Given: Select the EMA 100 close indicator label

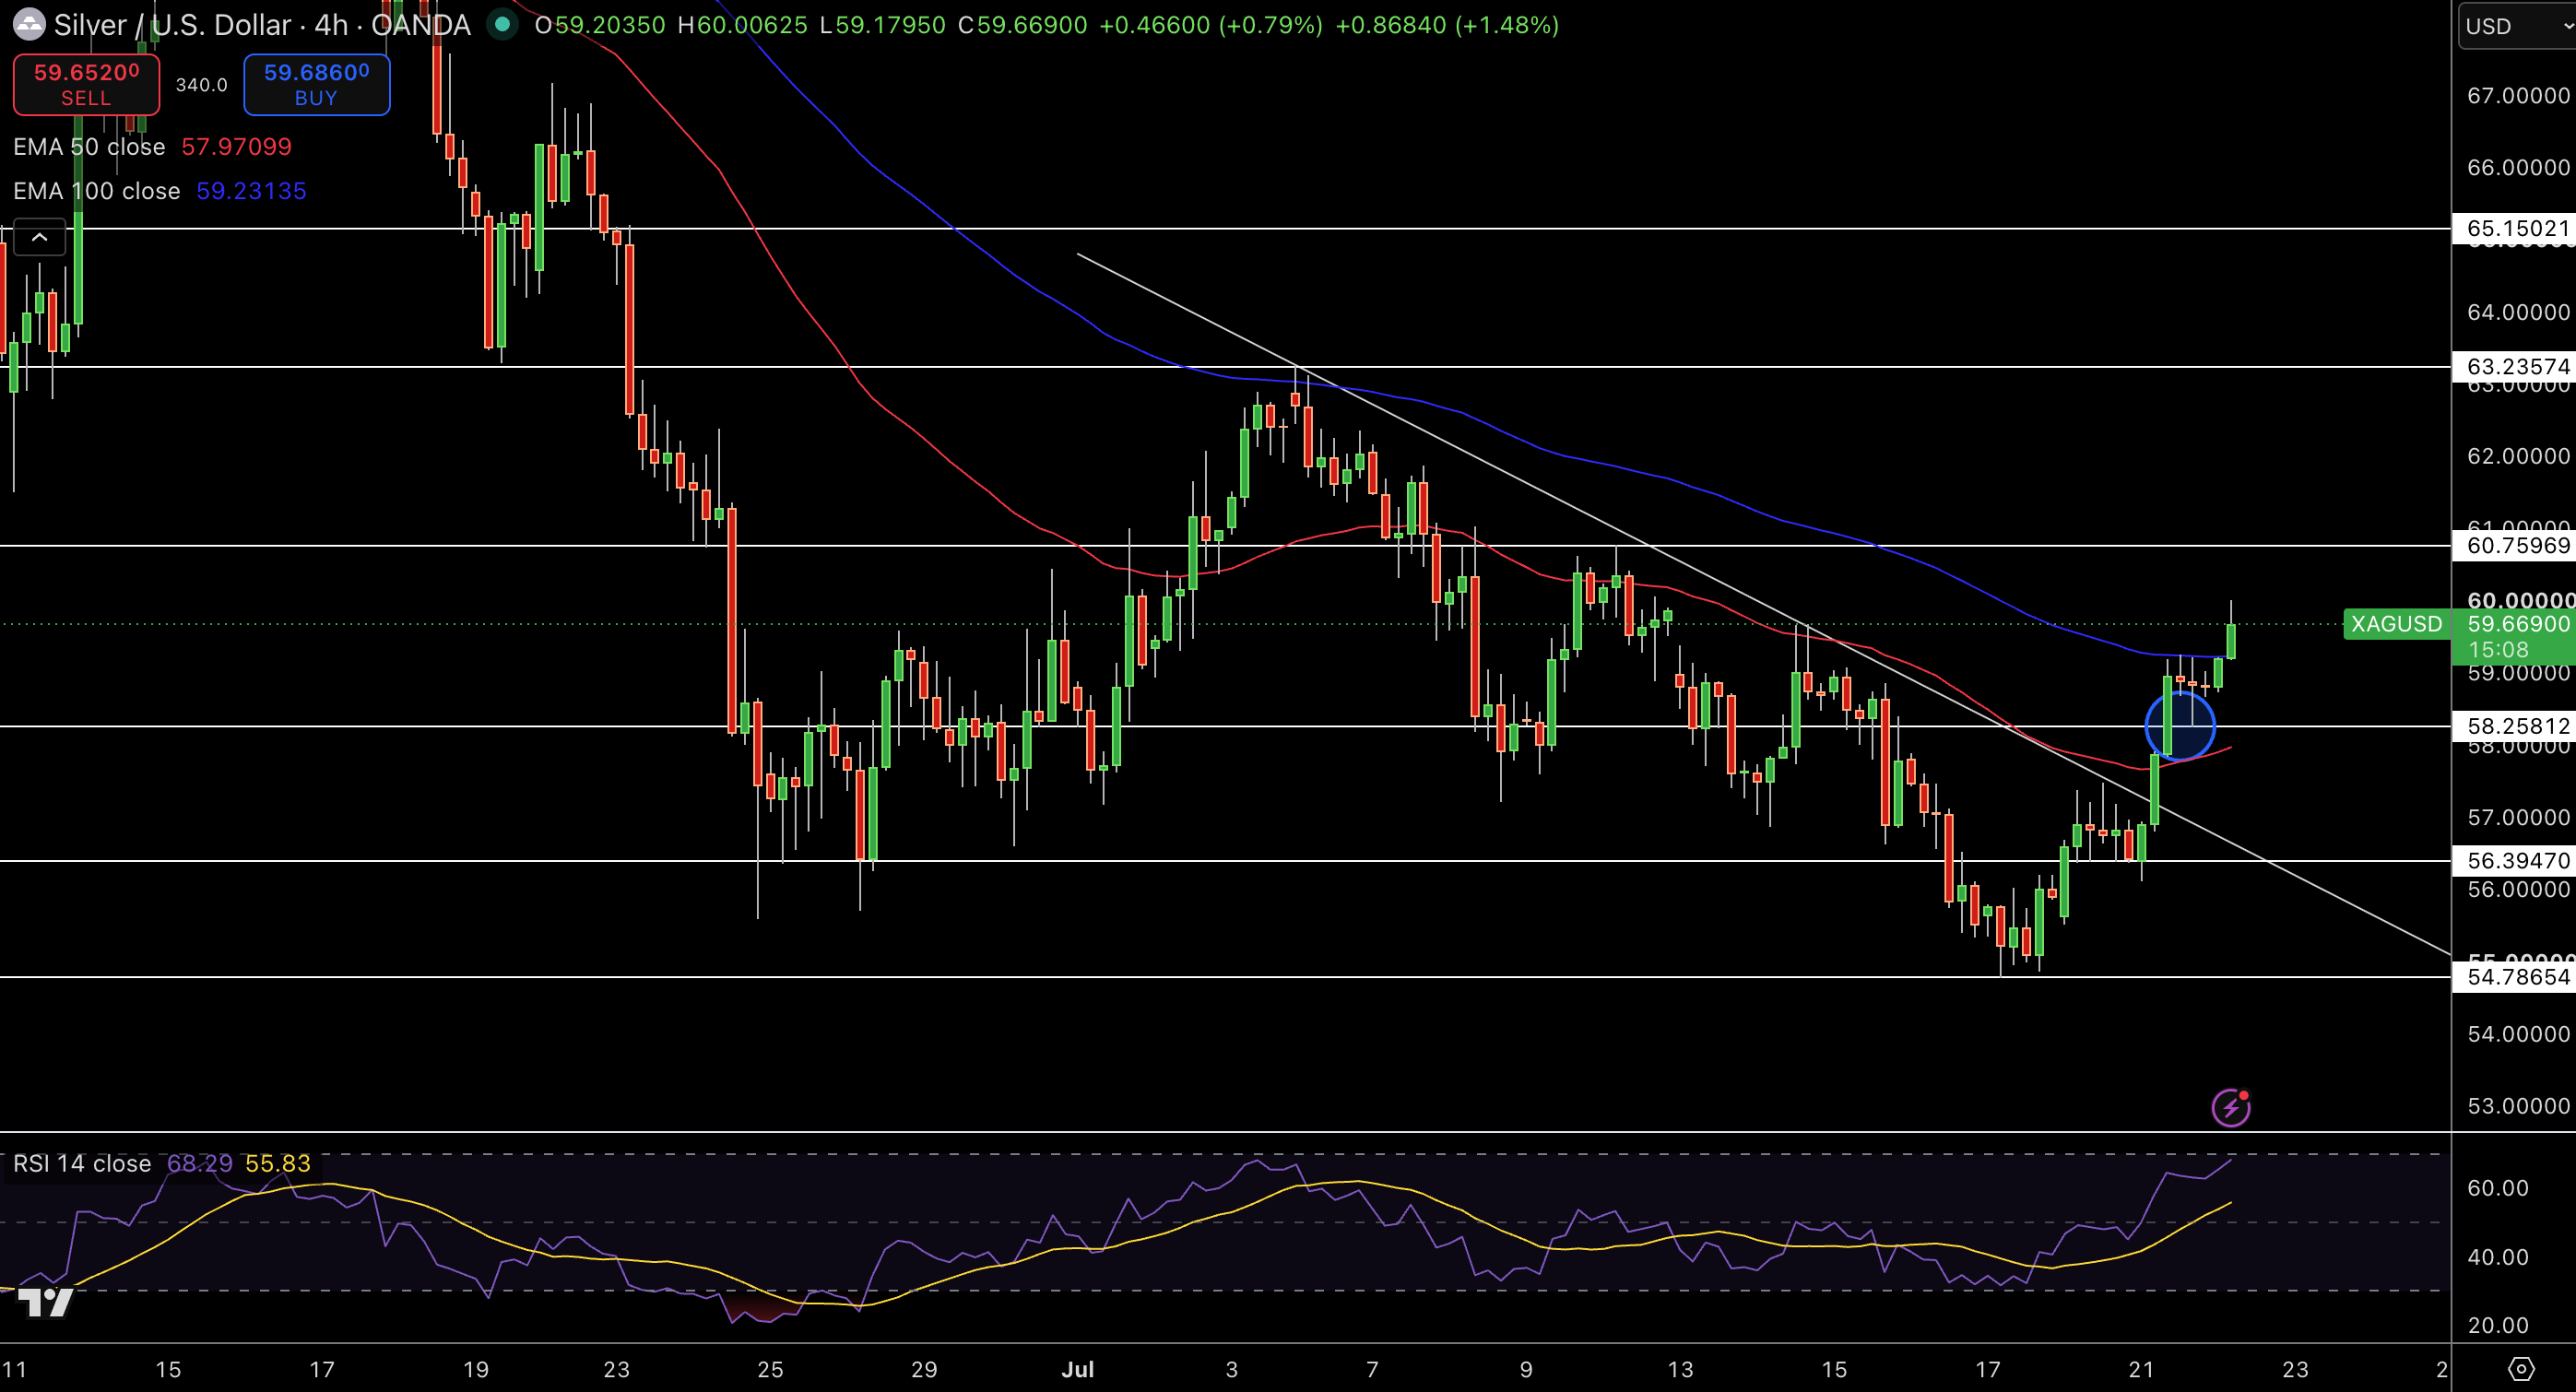Looking at the screenshot, I should (97, 191).
